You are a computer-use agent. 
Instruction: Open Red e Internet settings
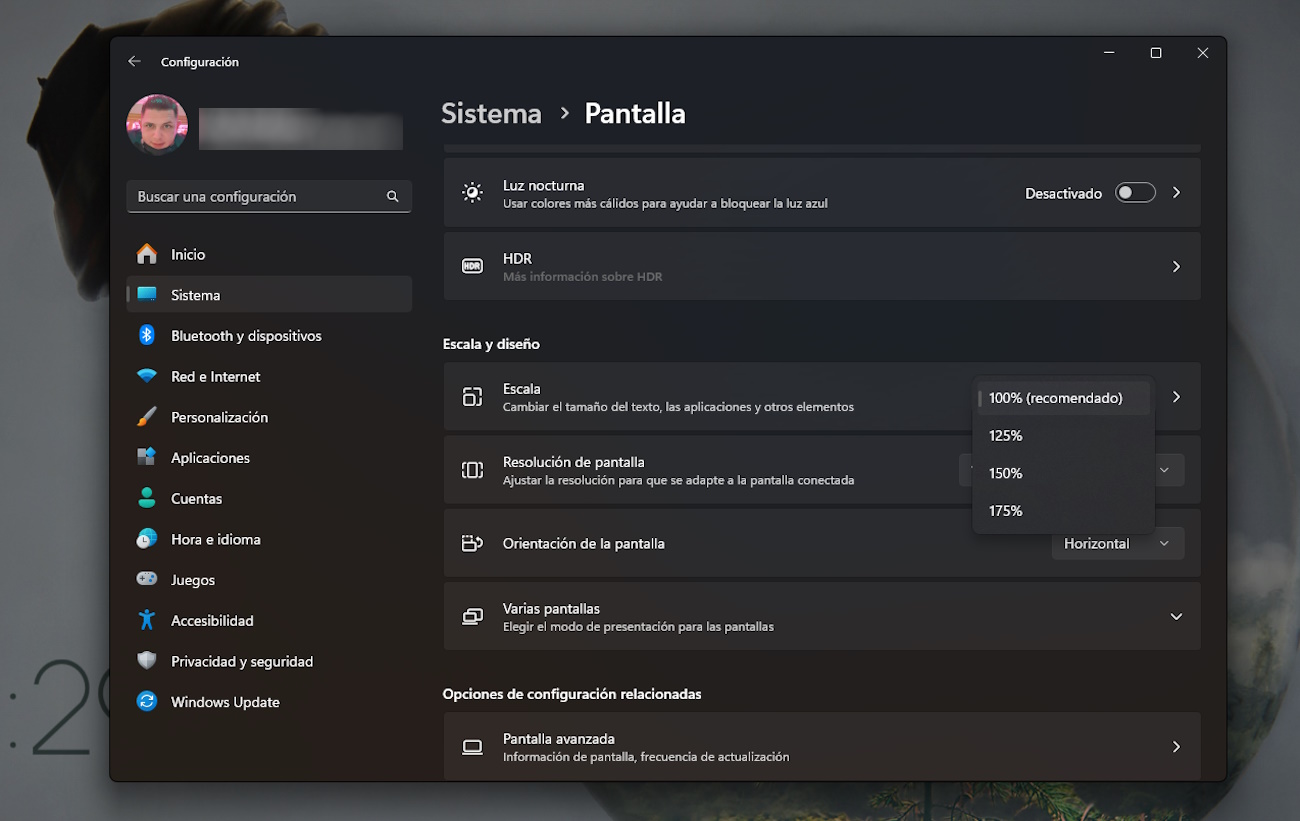pyautogui.click(x=269, y=376)
